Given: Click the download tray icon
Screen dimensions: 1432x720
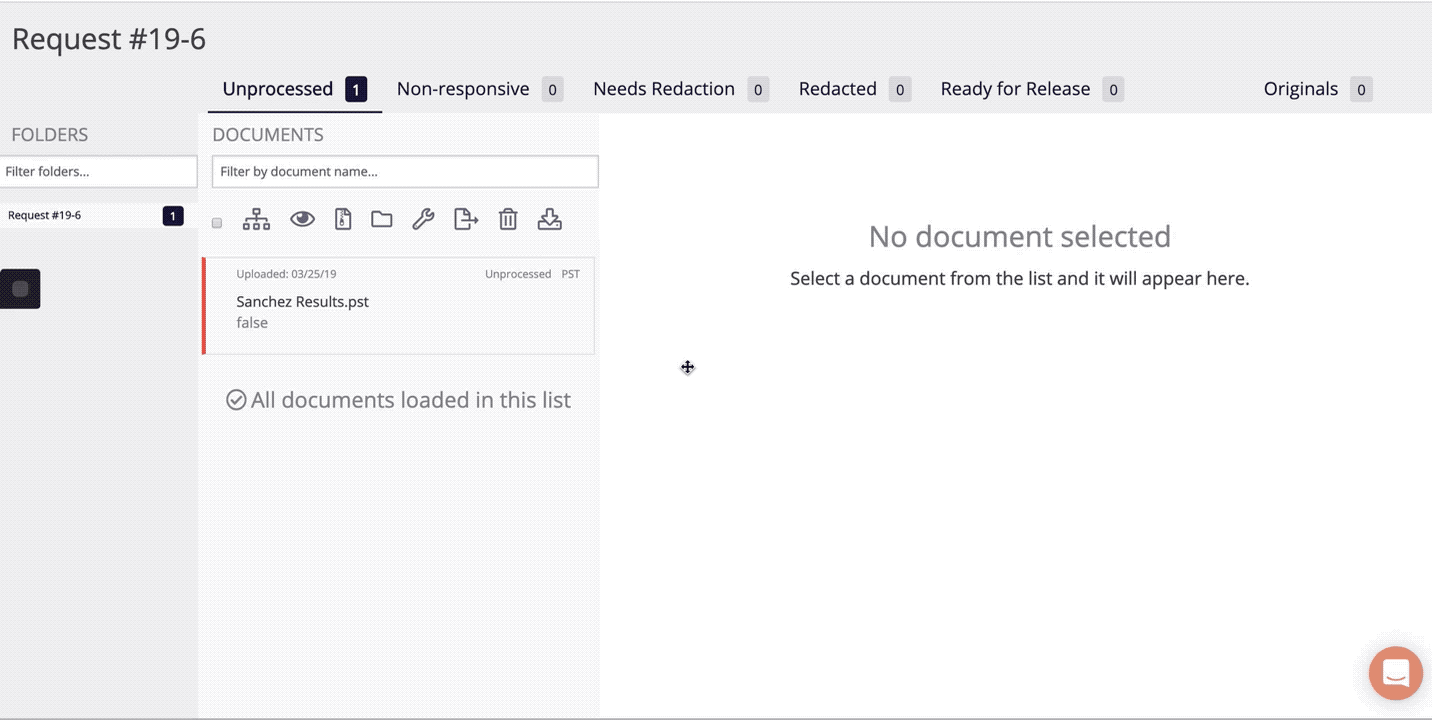Looking at the screenshot, I should 549,220.
